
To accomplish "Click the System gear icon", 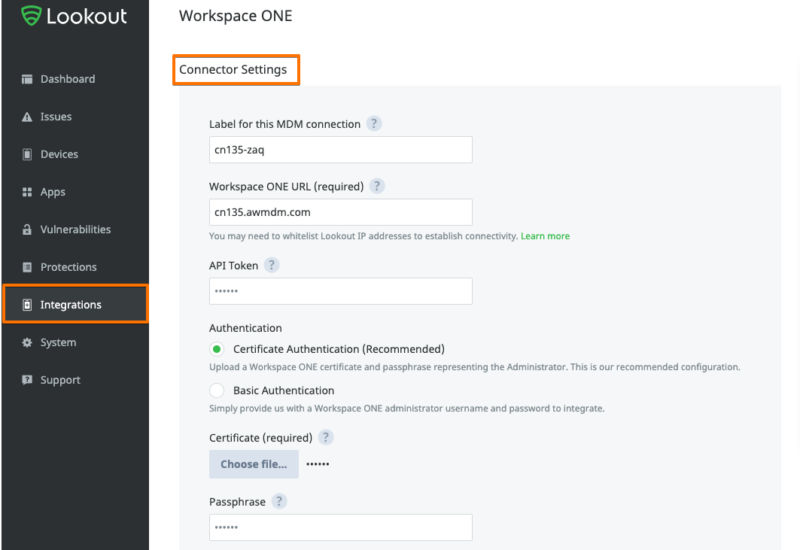I will pos(27,342).
